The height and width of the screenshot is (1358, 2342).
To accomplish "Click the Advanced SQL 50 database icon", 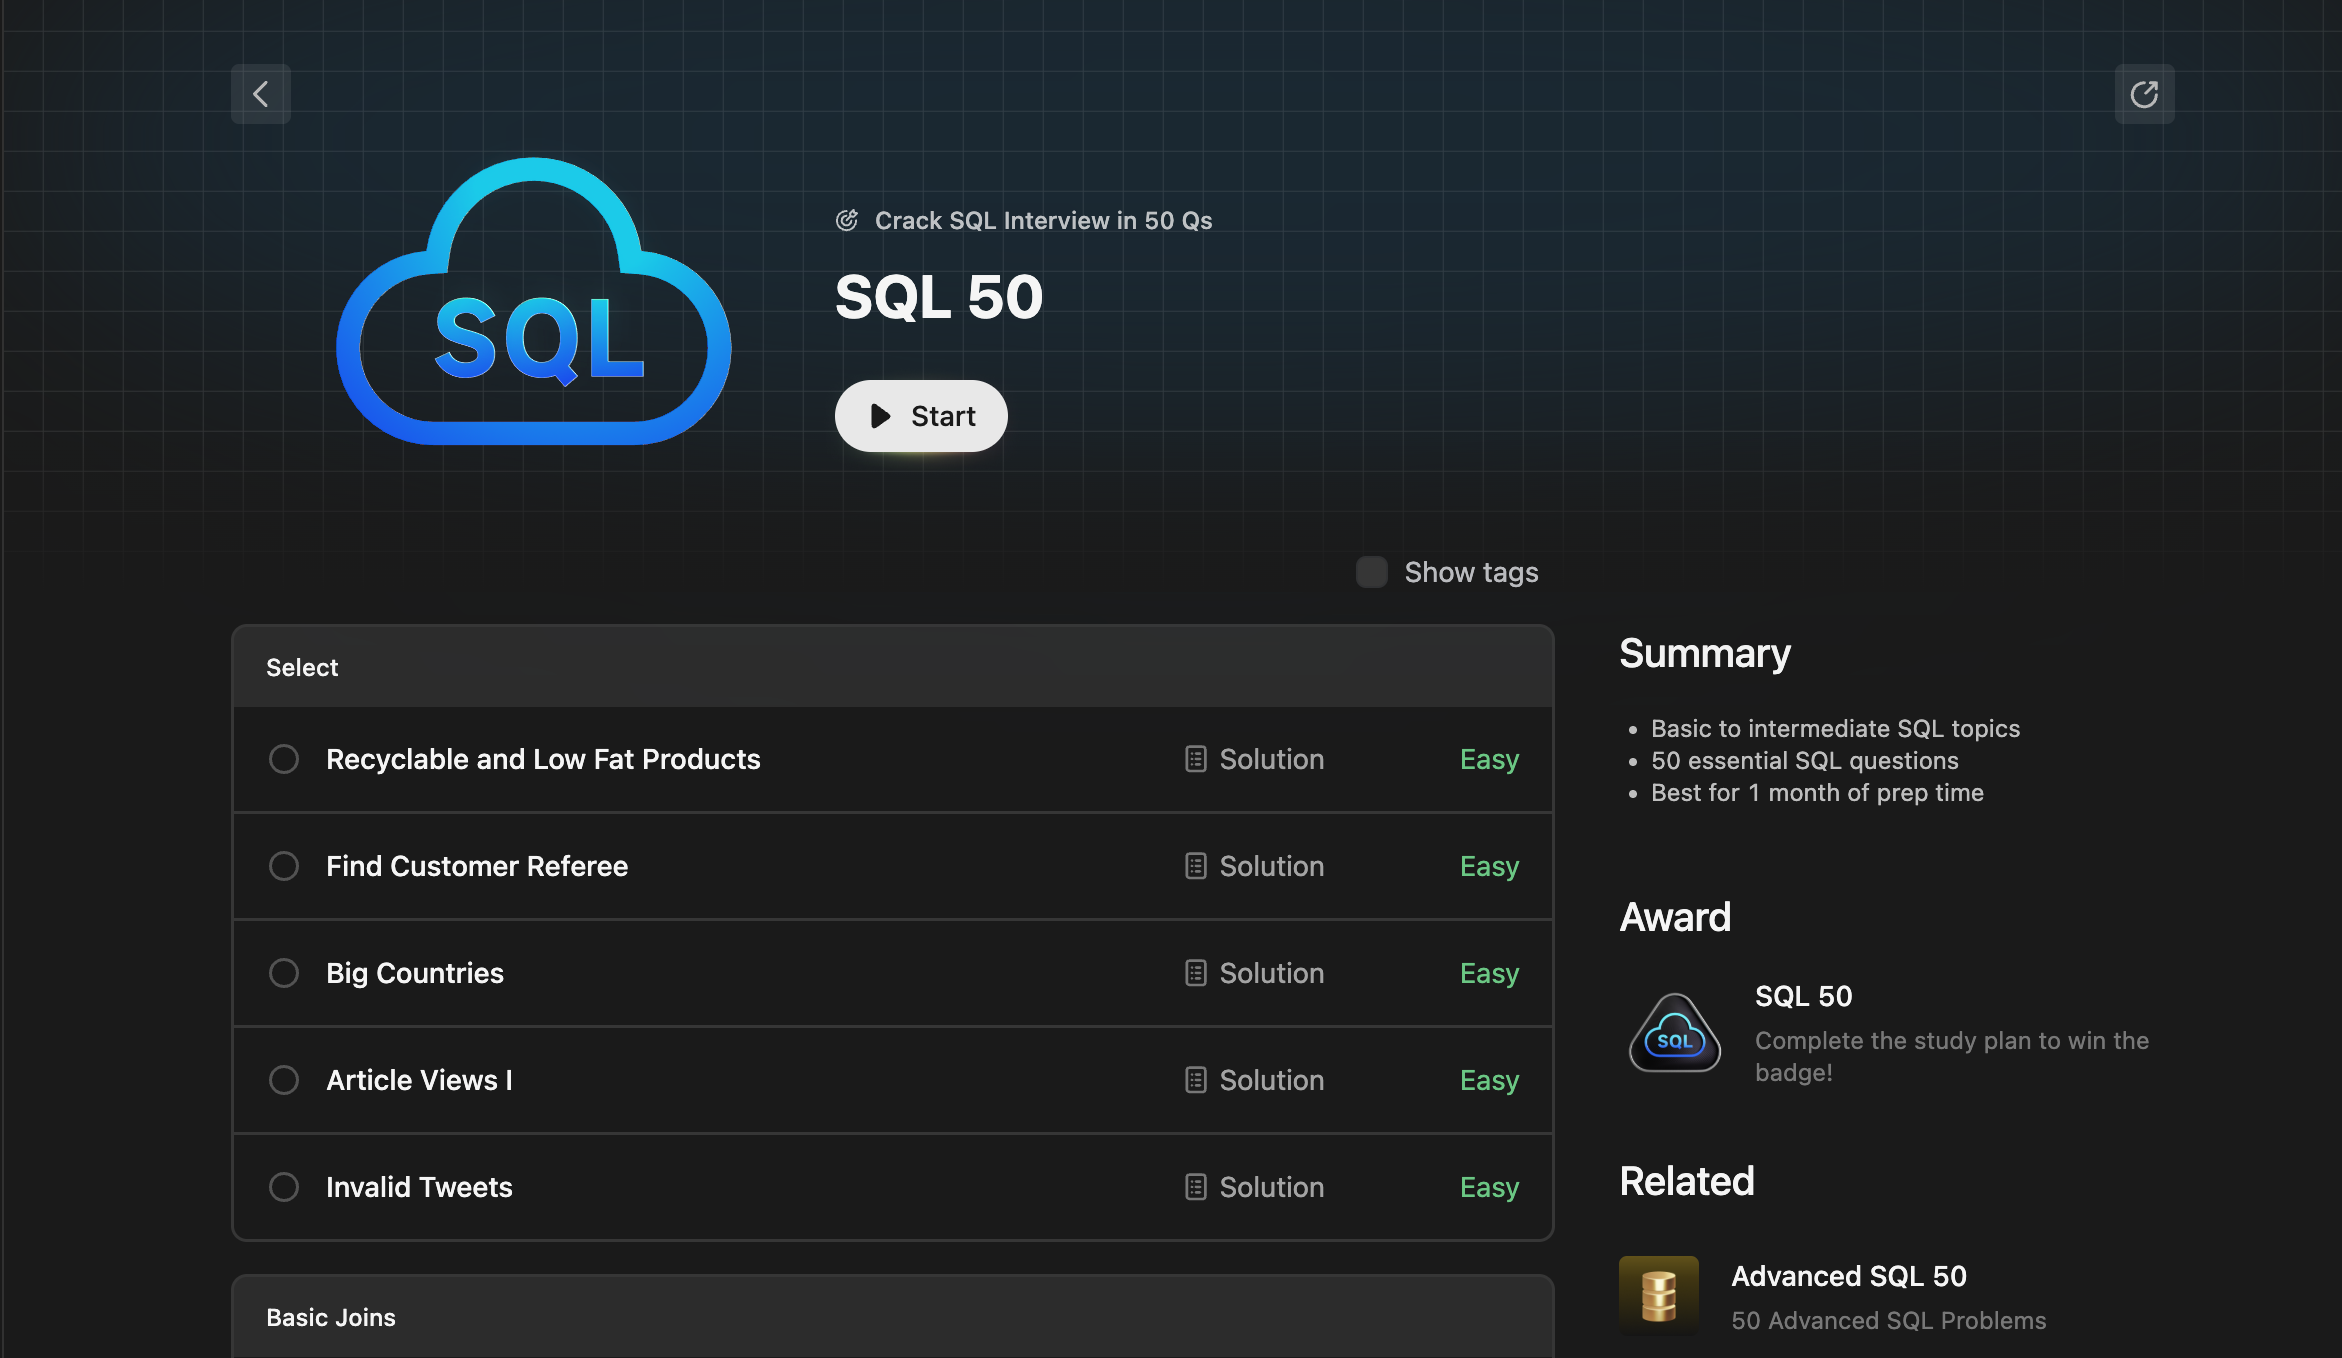I will (x=1659, y=1296).
